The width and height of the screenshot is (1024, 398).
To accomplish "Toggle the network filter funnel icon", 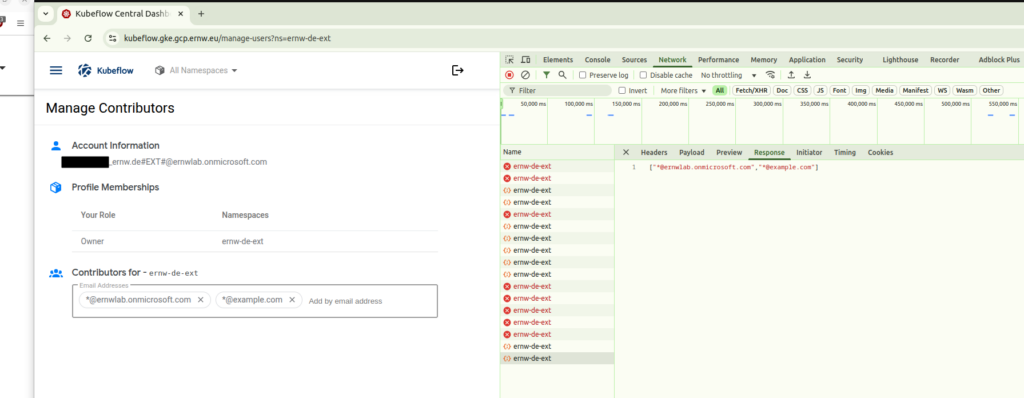I will pyautogui.click(x=547, y=75).
